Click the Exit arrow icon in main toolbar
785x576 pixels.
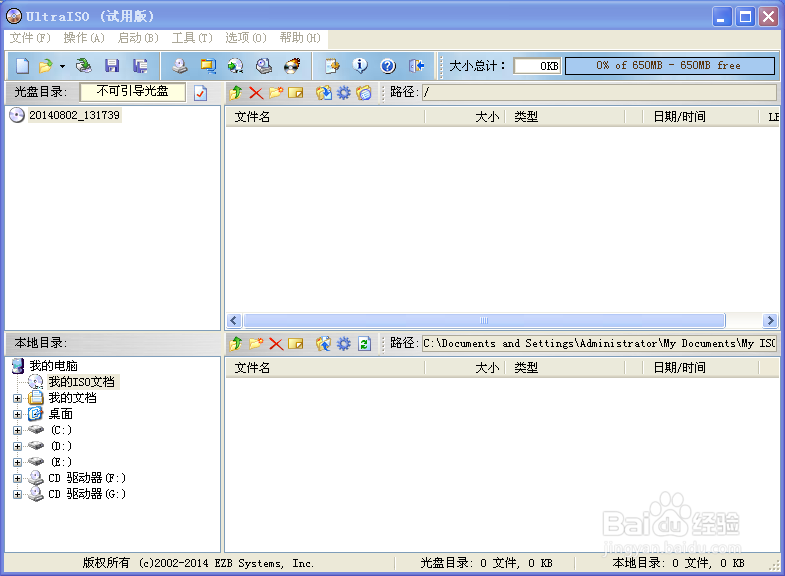point(417,66)
